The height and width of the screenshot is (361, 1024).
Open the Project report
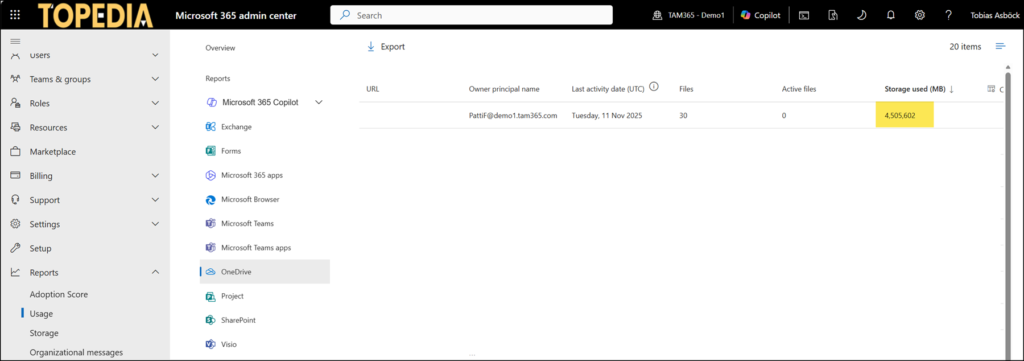coord(232,296)
